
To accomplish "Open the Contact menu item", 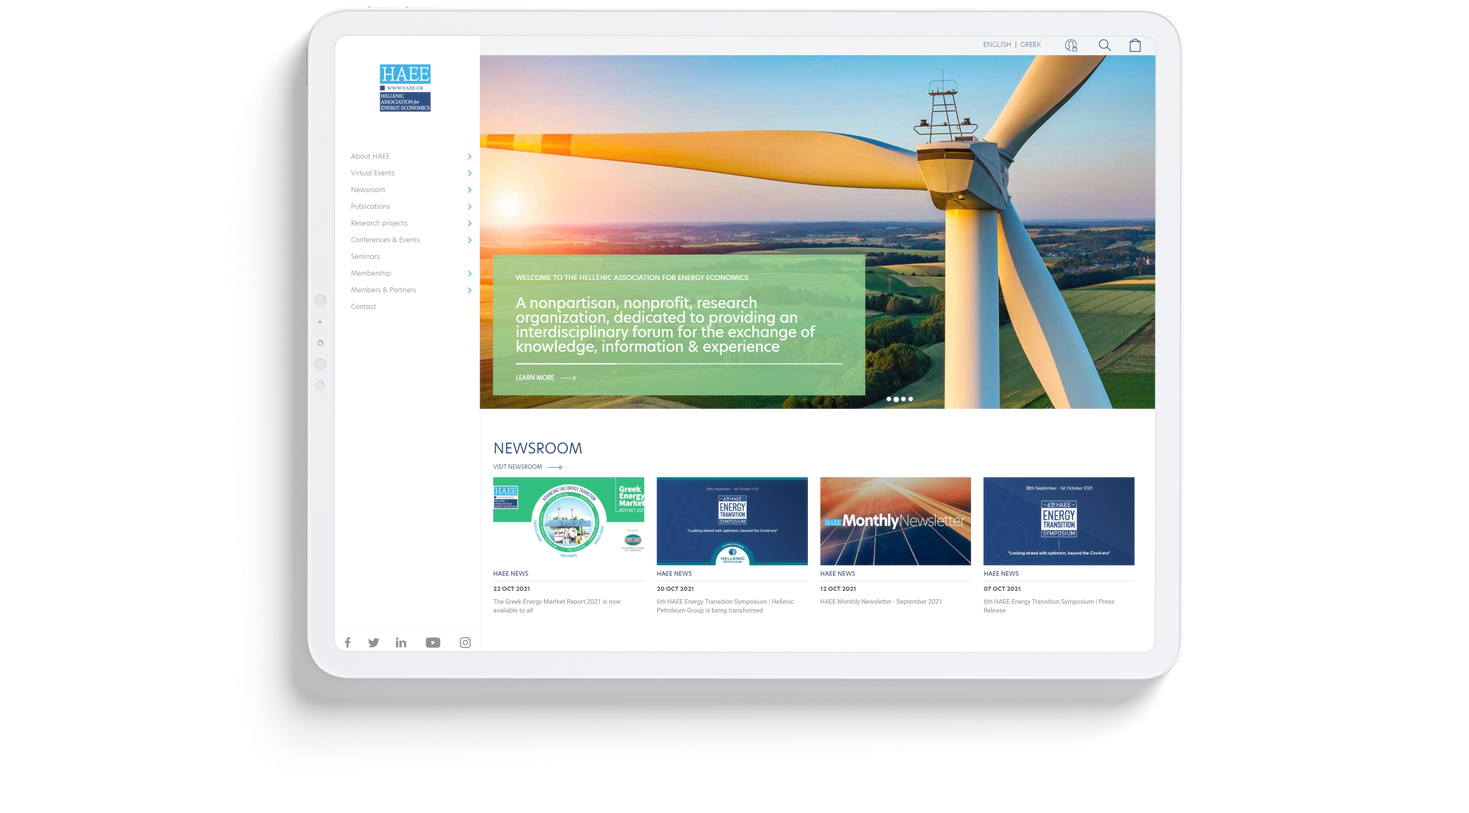I will [363, 307].
